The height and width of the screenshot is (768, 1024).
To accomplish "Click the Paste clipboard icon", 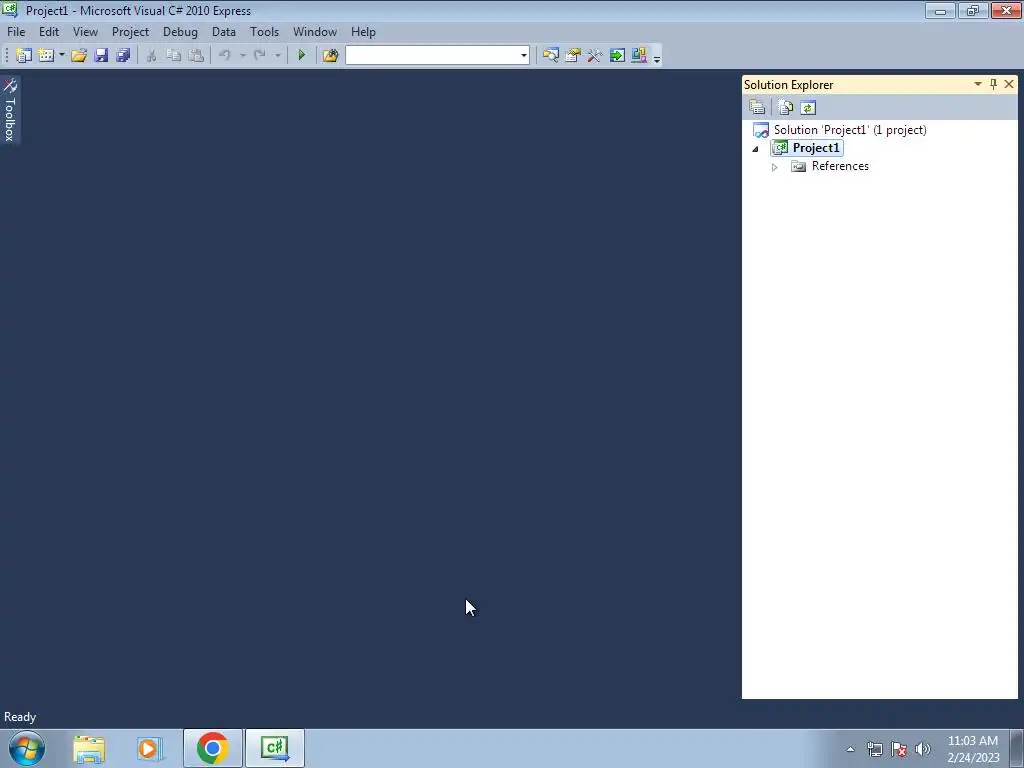I will [196, 56].
